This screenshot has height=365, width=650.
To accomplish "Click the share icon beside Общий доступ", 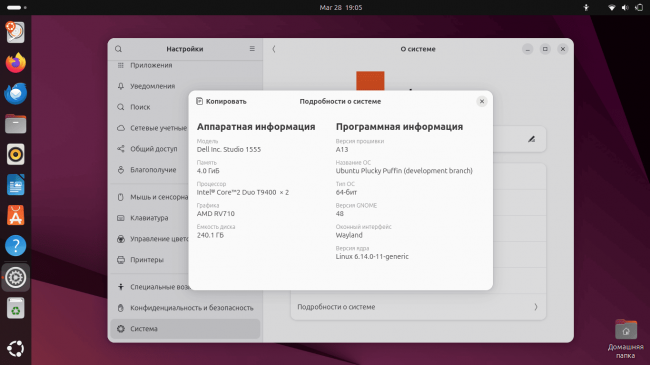I will [x=121, y=148].
